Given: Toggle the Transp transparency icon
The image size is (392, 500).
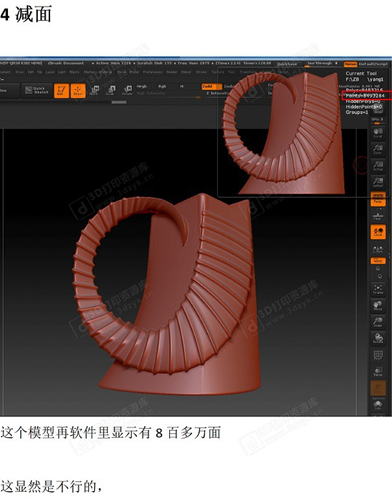Looking at the screenshot, I should click(x=377, y=372).
